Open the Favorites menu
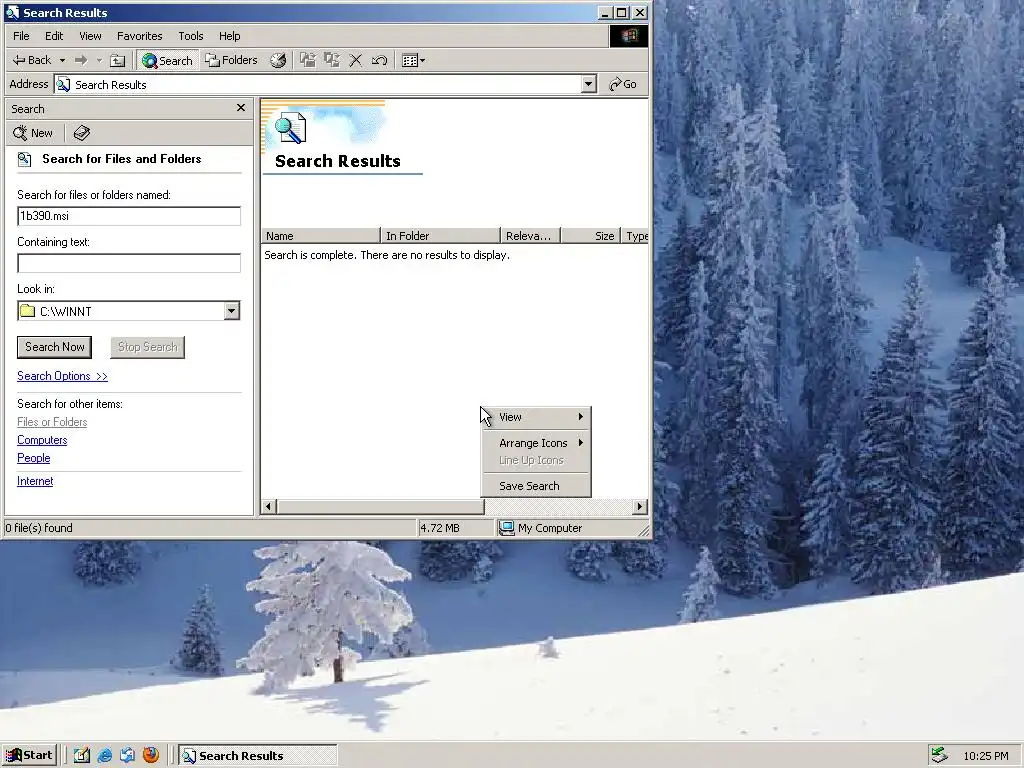Viewport: 1024px width, 768px height. tap(139, 36)
